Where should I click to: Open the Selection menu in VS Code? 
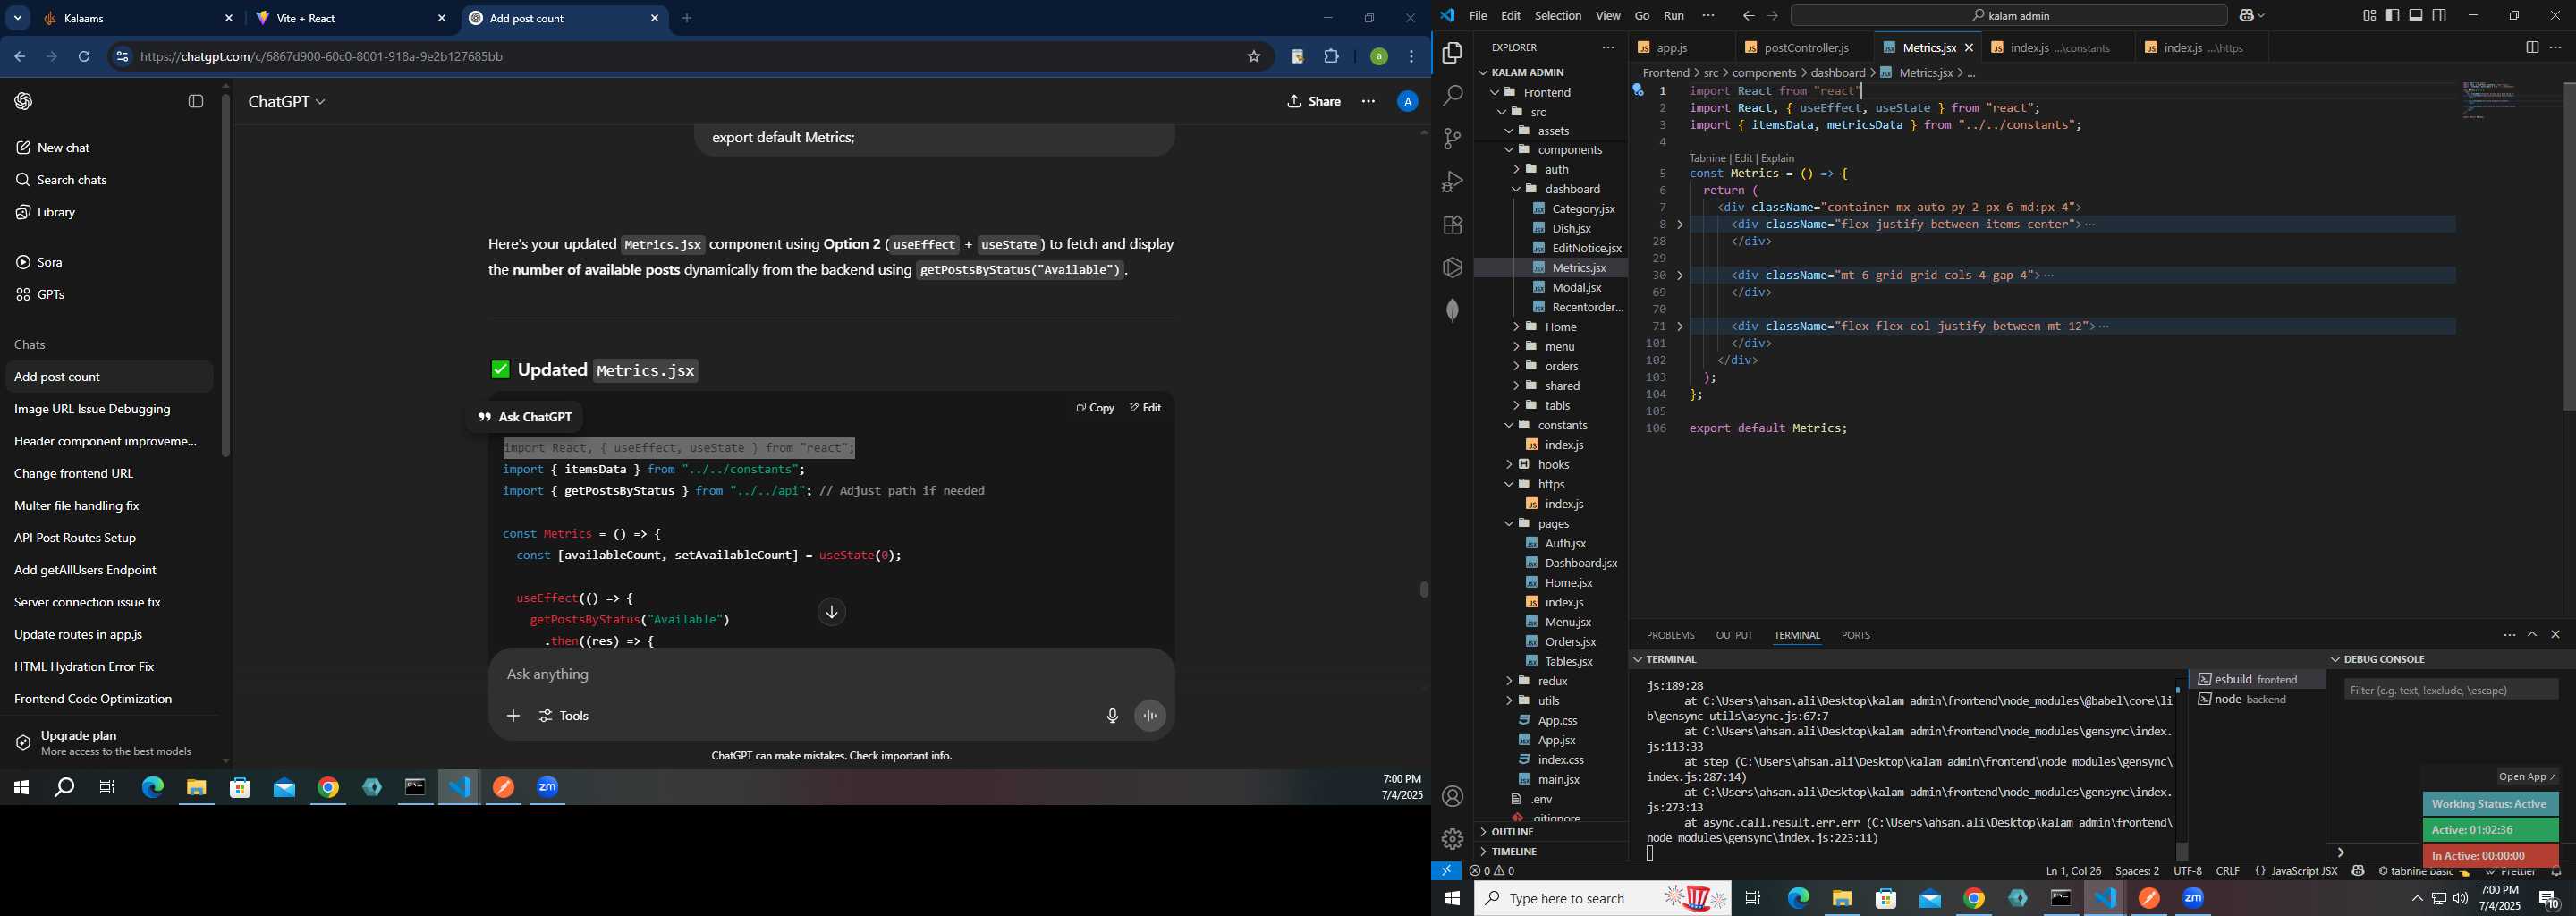coord(1558,16)
